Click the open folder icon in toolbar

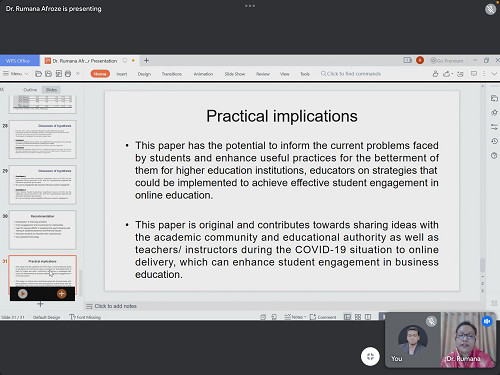pyautogui.click(x=38, y=74)
